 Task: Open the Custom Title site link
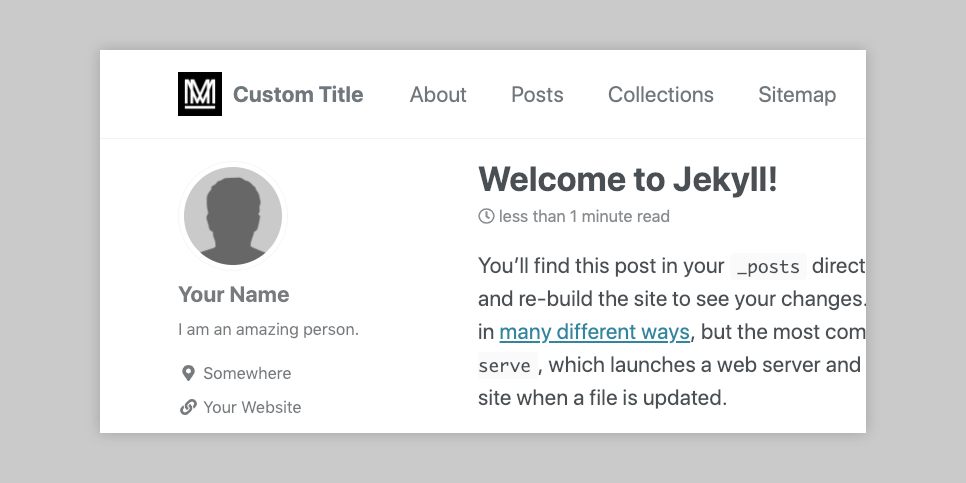click(298, 95)
